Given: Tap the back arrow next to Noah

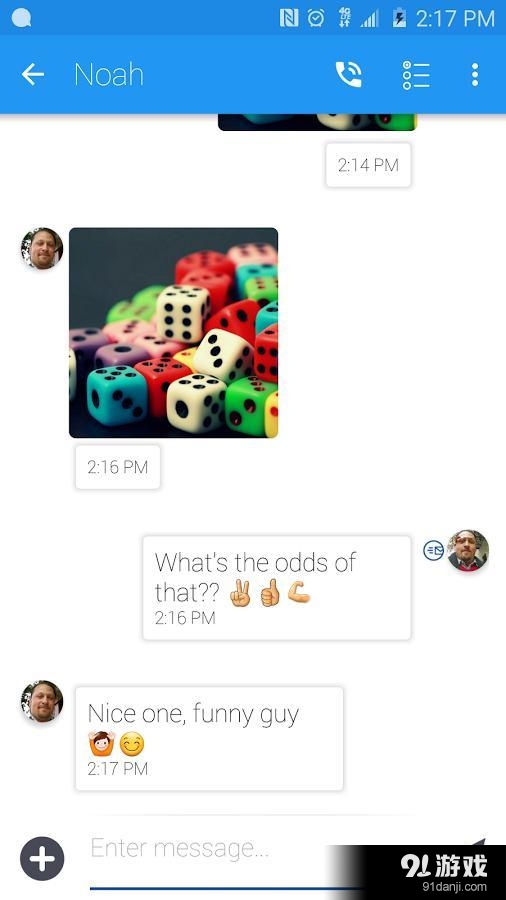Looking at the screenshot, I should (33, 74).
